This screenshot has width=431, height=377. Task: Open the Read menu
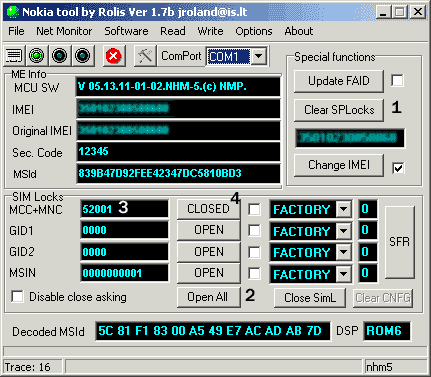point(173,31)
